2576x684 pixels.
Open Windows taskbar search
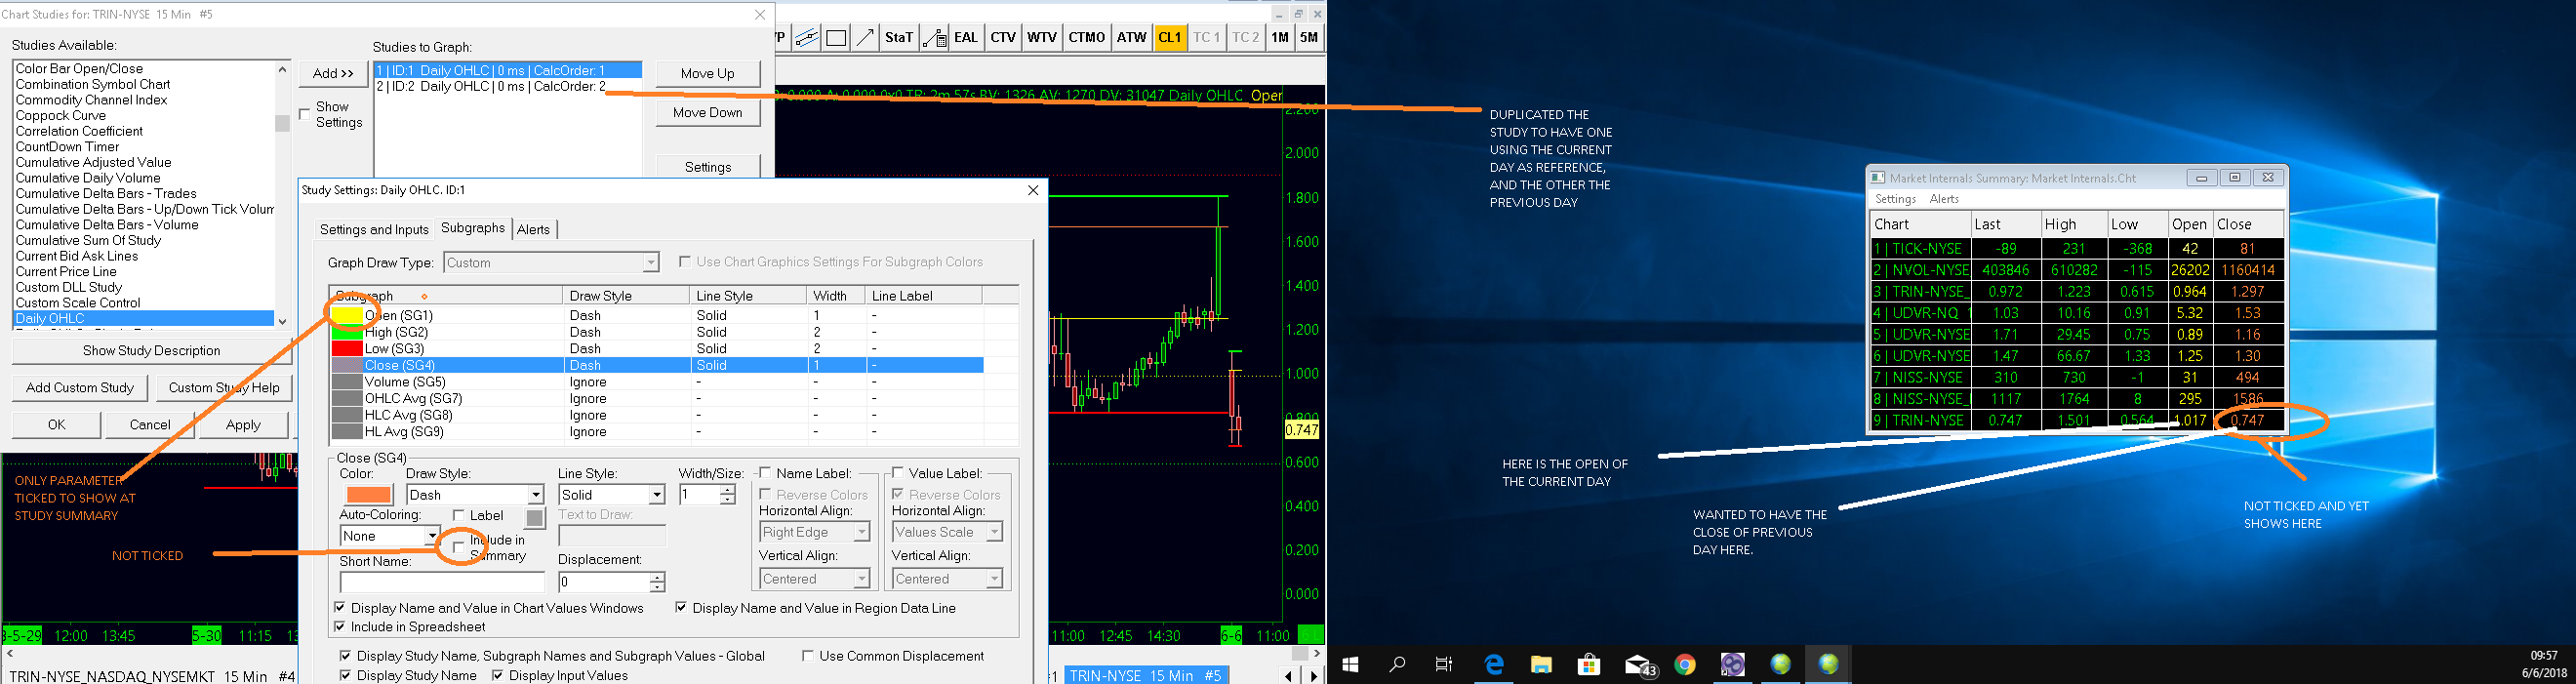[x=1397, y=665]
